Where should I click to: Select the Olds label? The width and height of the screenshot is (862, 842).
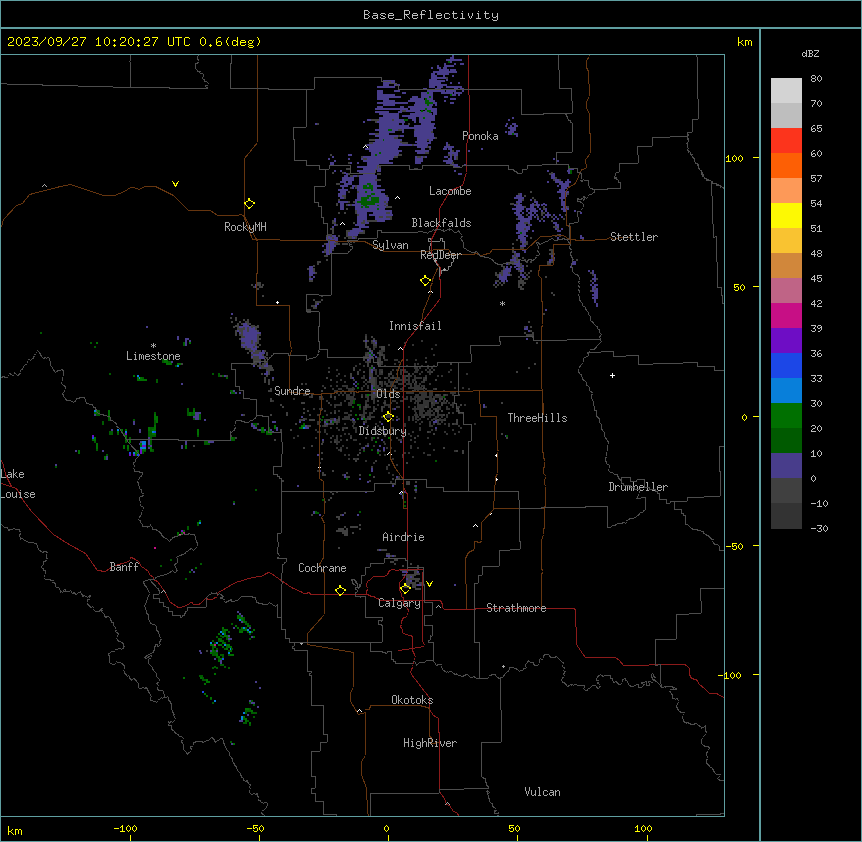click(388, 394)
